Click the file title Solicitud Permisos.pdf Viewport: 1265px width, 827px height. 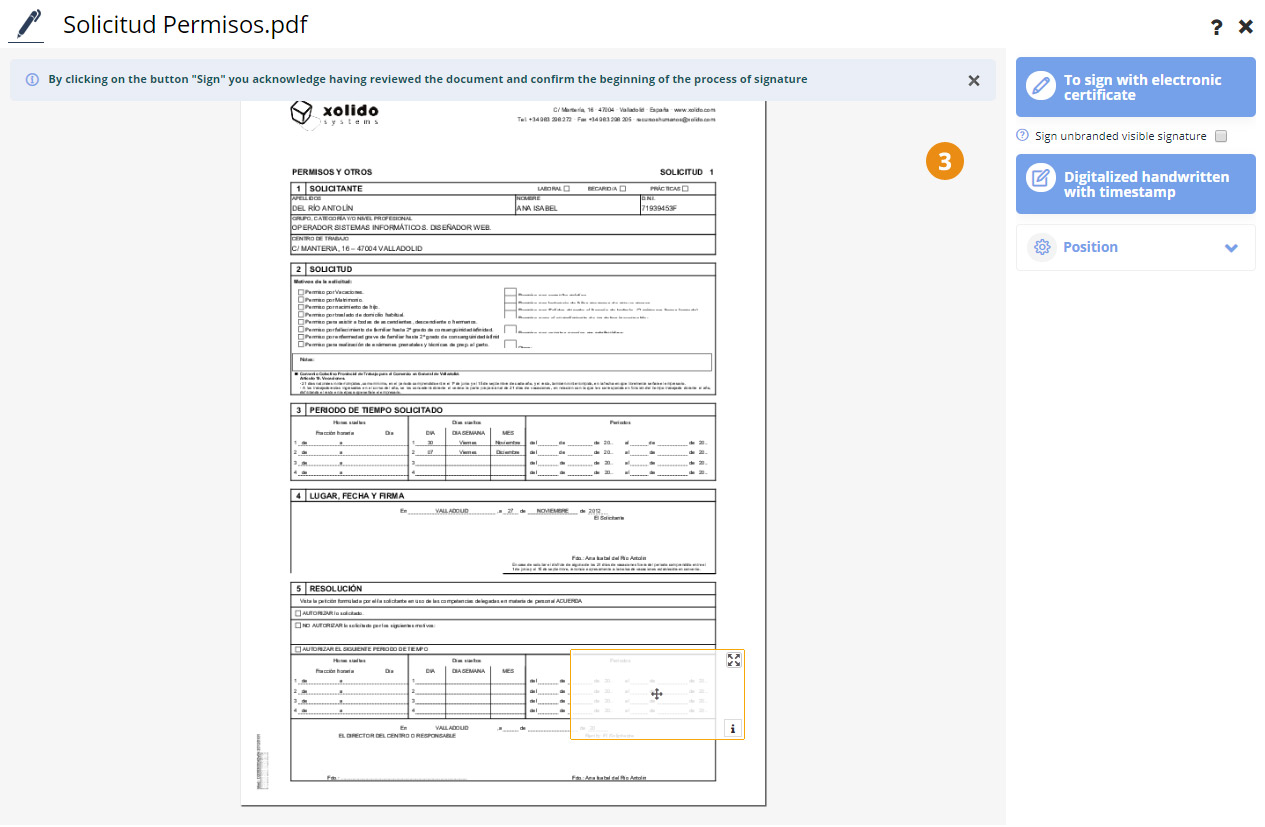(x=185, y=24)
